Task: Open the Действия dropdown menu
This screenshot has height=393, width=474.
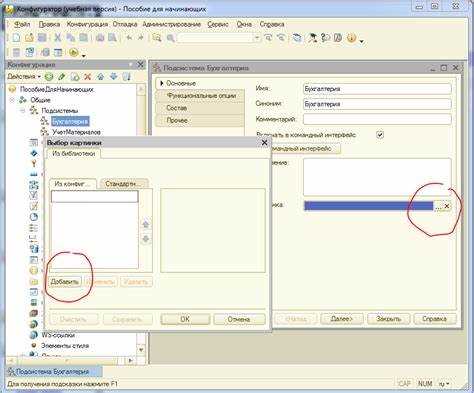Action: [x=24, y=77]
